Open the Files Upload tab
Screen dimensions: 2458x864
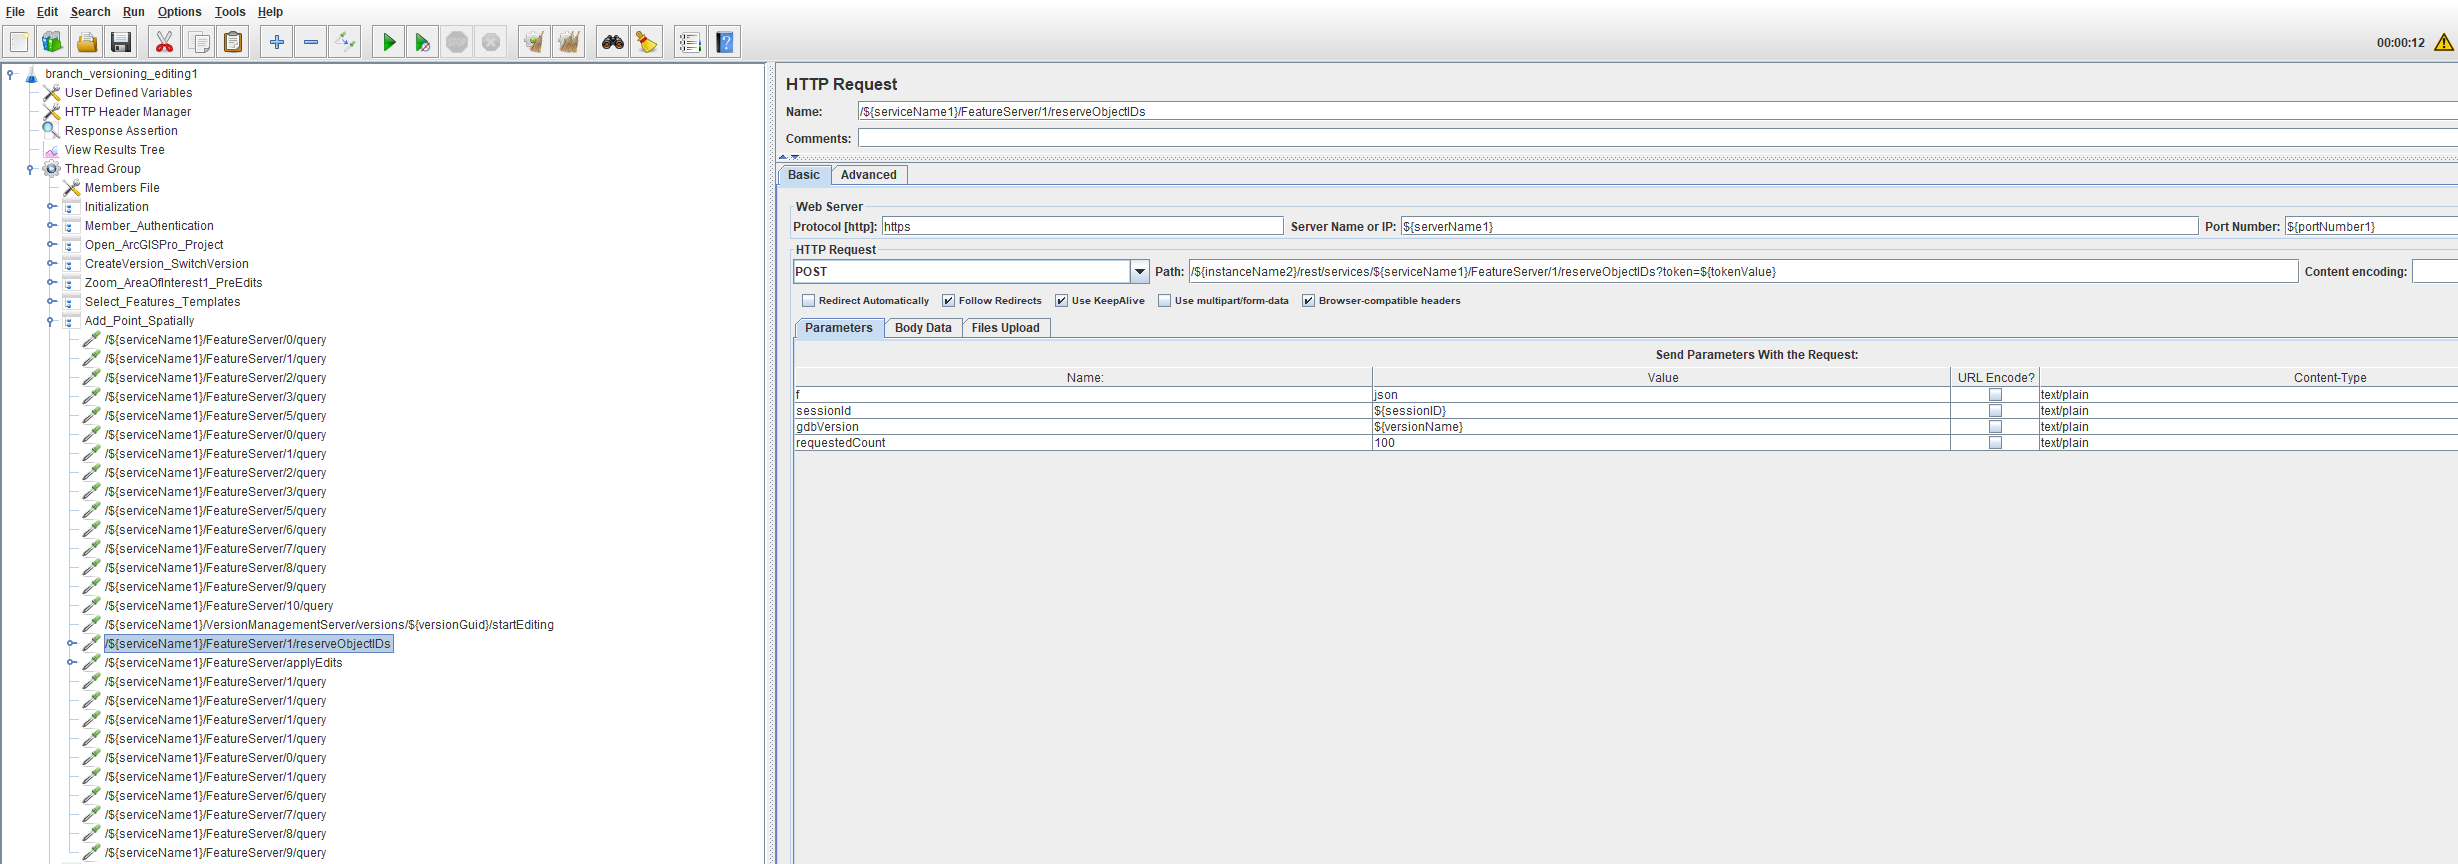coord(1006,328)
